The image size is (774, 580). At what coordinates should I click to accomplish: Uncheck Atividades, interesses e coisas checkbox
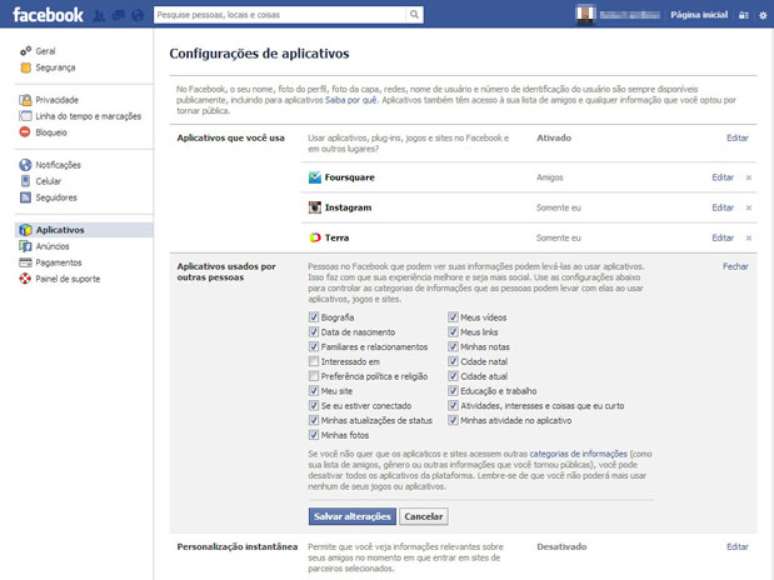[453, 405]
